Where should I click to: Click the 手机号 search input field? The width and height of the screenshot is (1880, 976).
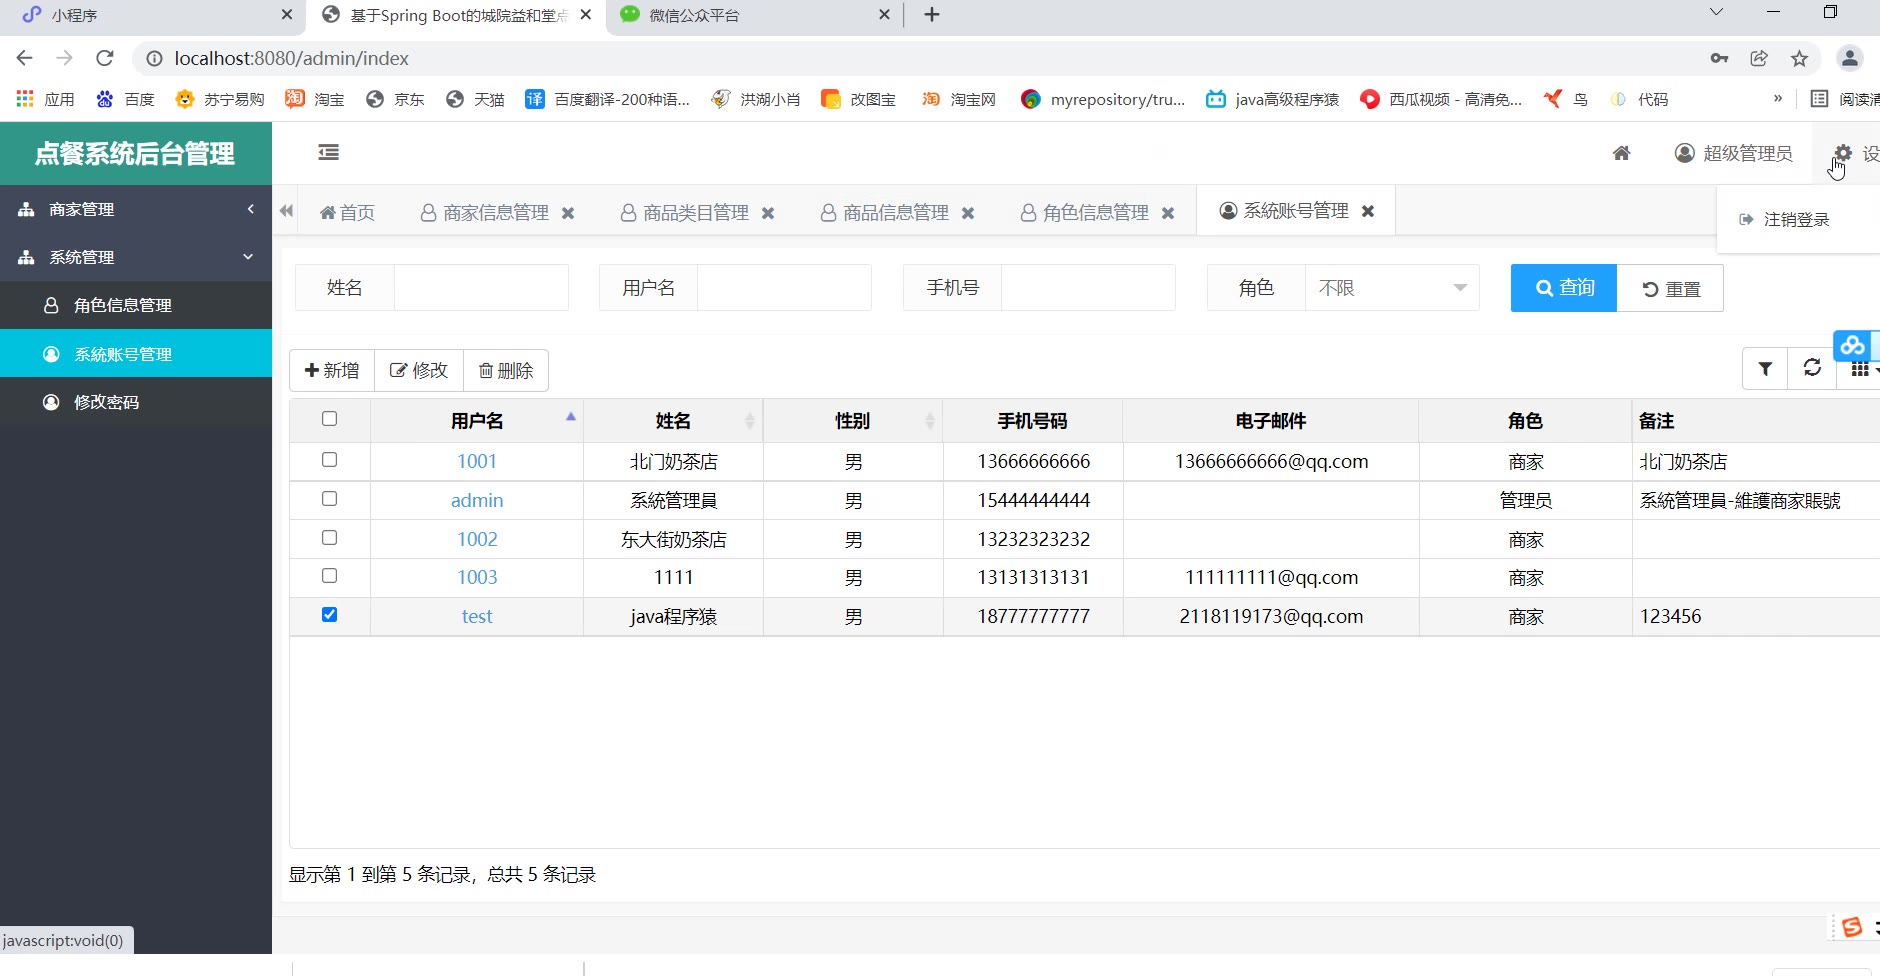click(1087, 288)
